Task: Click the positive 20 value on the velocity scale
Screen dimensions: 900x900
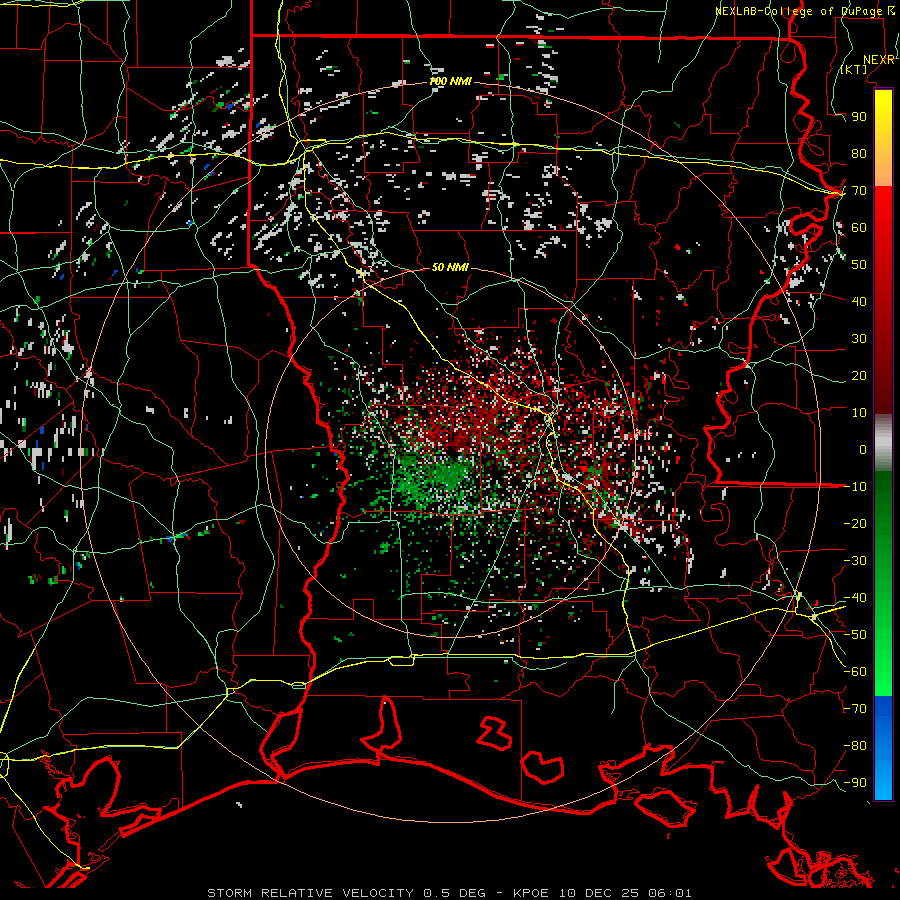Action: tap(859, 375)
